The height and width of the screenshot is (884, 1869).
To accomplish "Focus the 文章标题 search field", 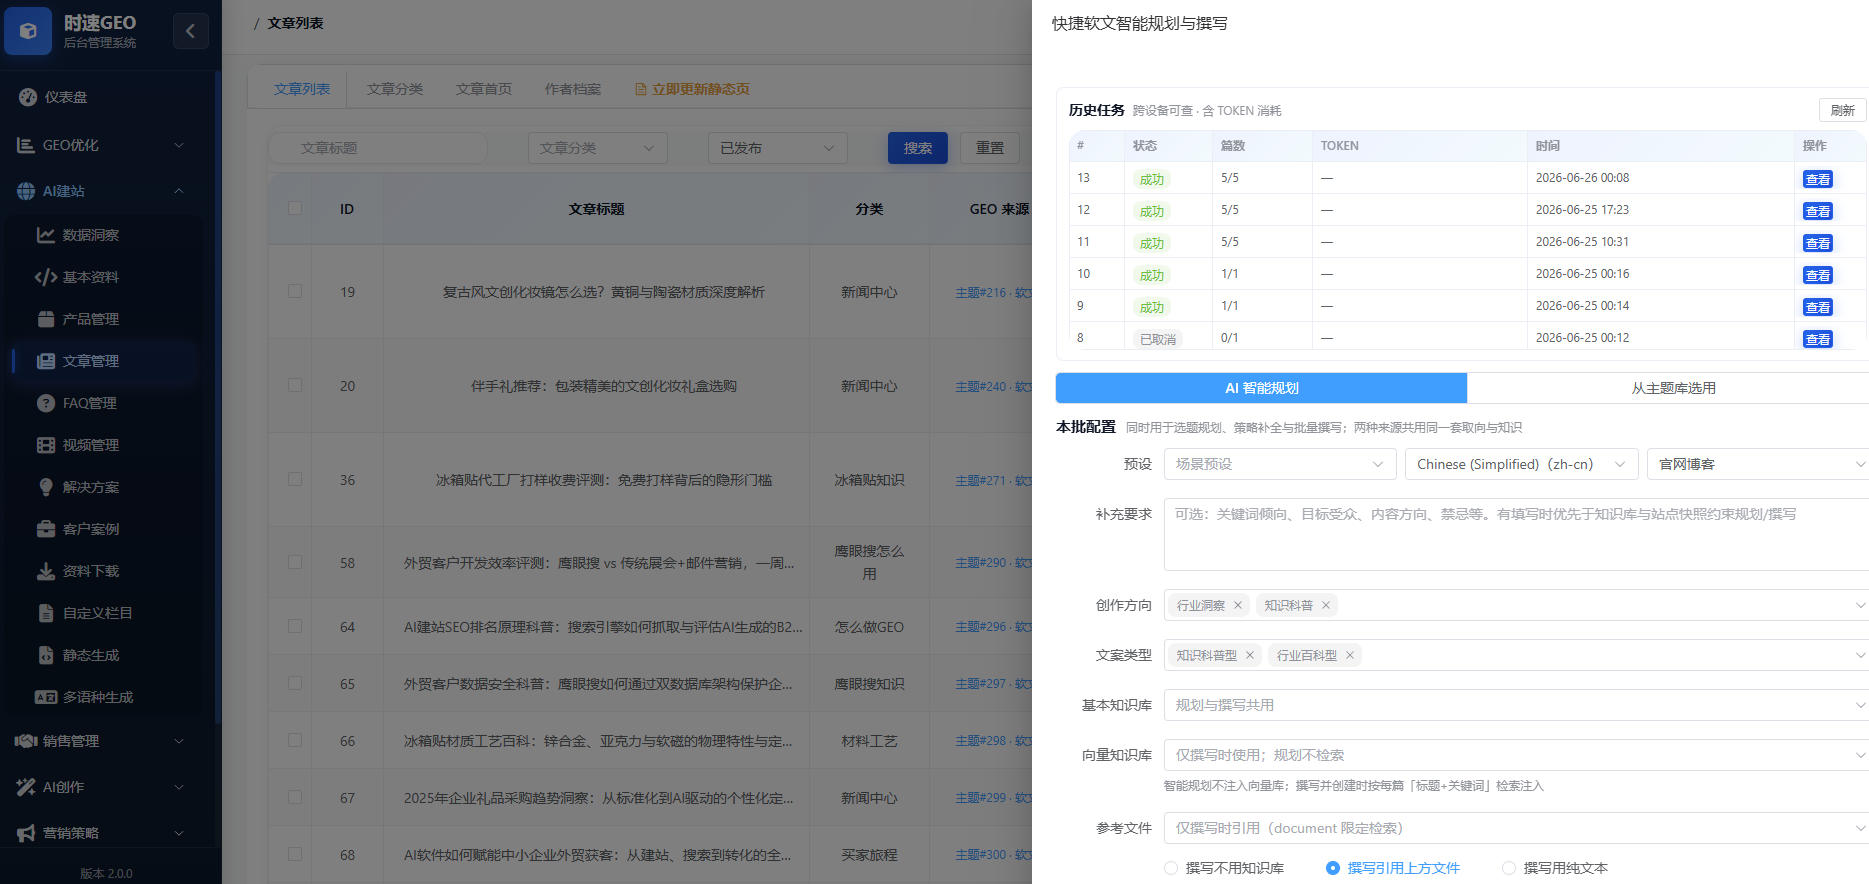I will click(x=378, y=148).
